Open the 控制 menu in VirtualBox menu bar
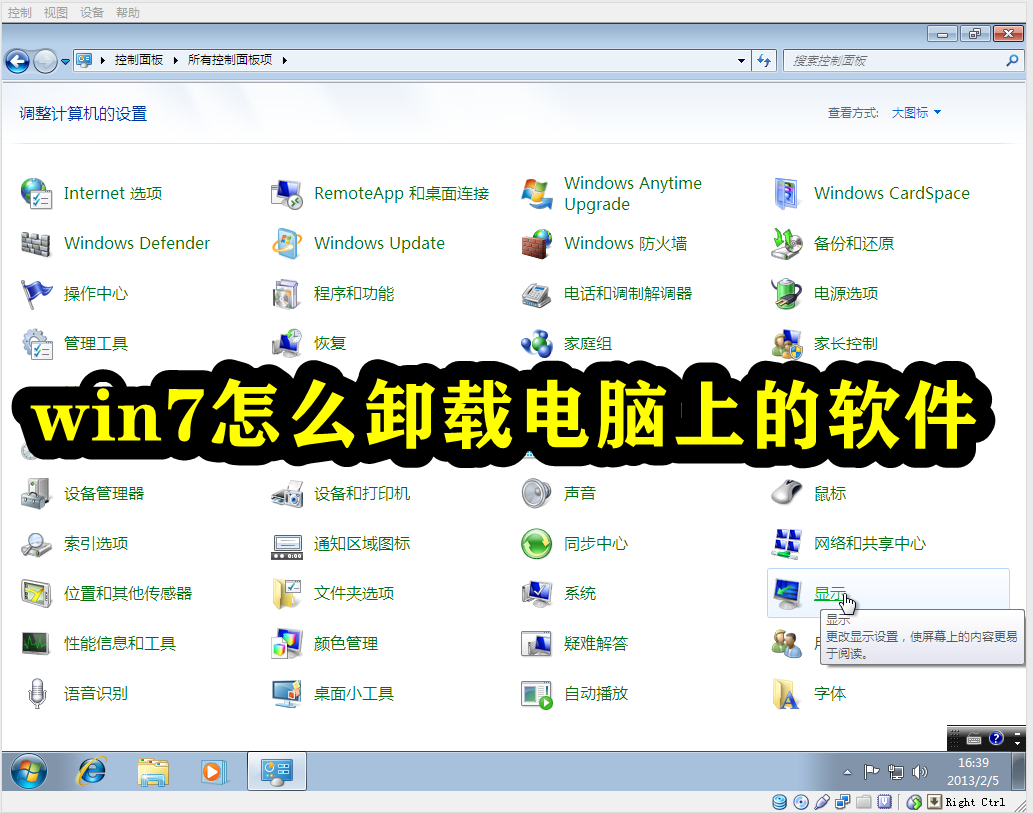1034x813 pixels. [x=20, y=12]
